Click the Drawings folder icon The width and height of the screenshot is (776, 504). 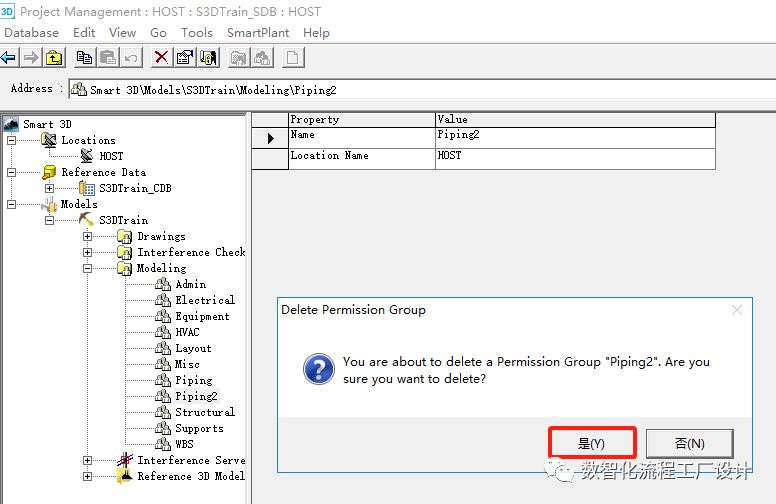tap(125, 236)
